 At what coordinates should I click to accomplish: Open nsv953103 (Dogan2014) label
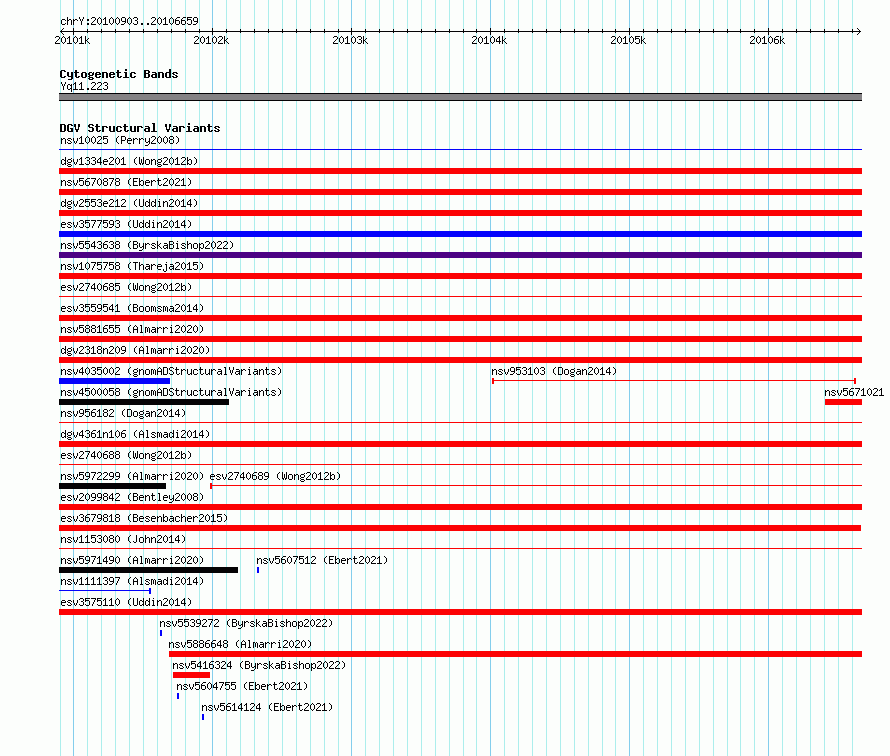(554, 371)
